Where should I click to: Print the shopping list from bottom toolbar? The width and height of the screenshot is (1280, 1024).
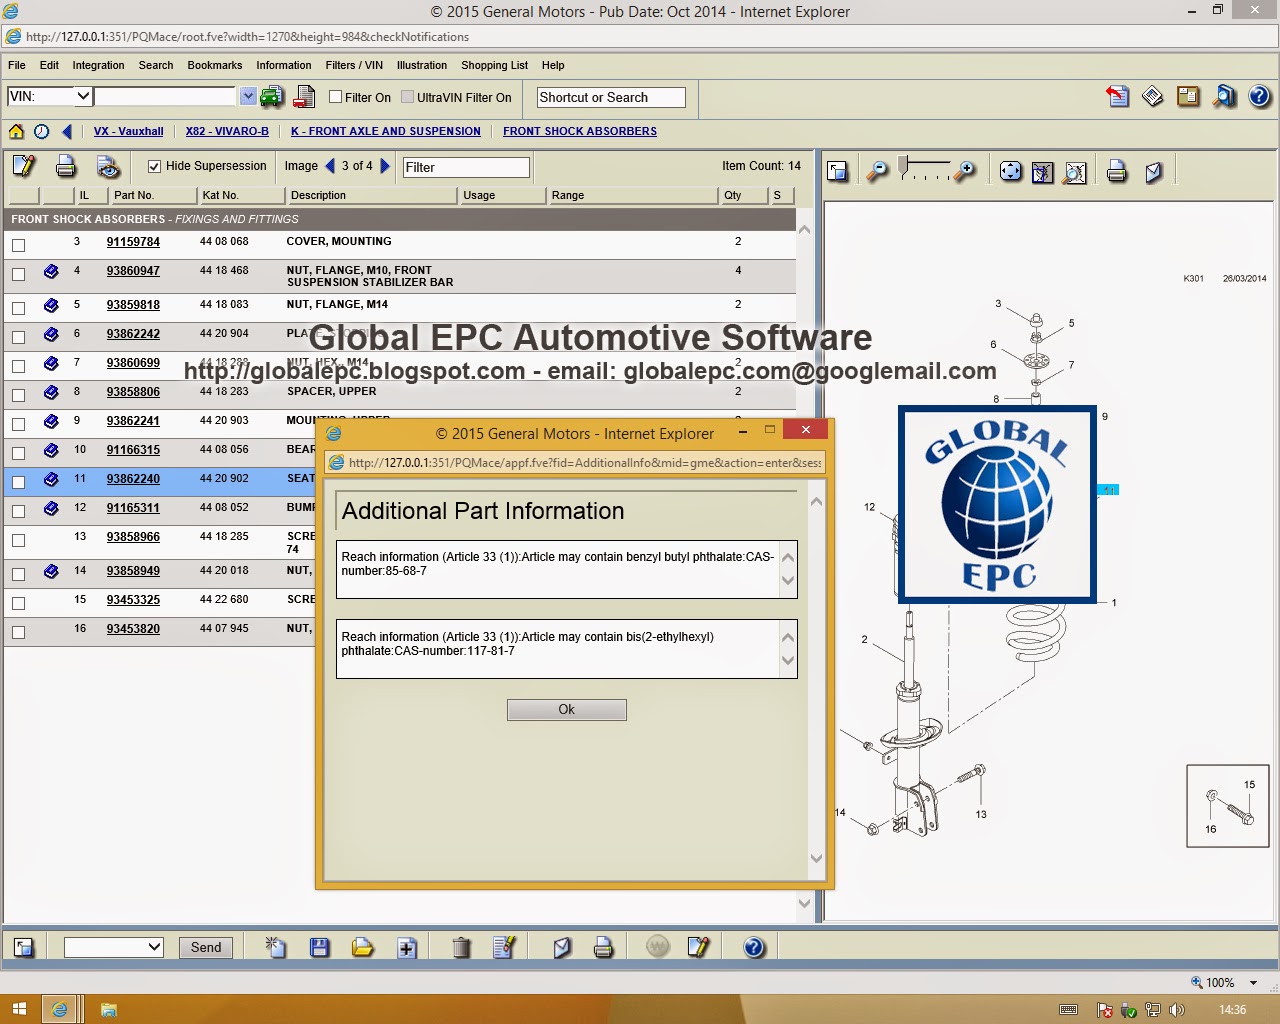[x=603, y=946]
